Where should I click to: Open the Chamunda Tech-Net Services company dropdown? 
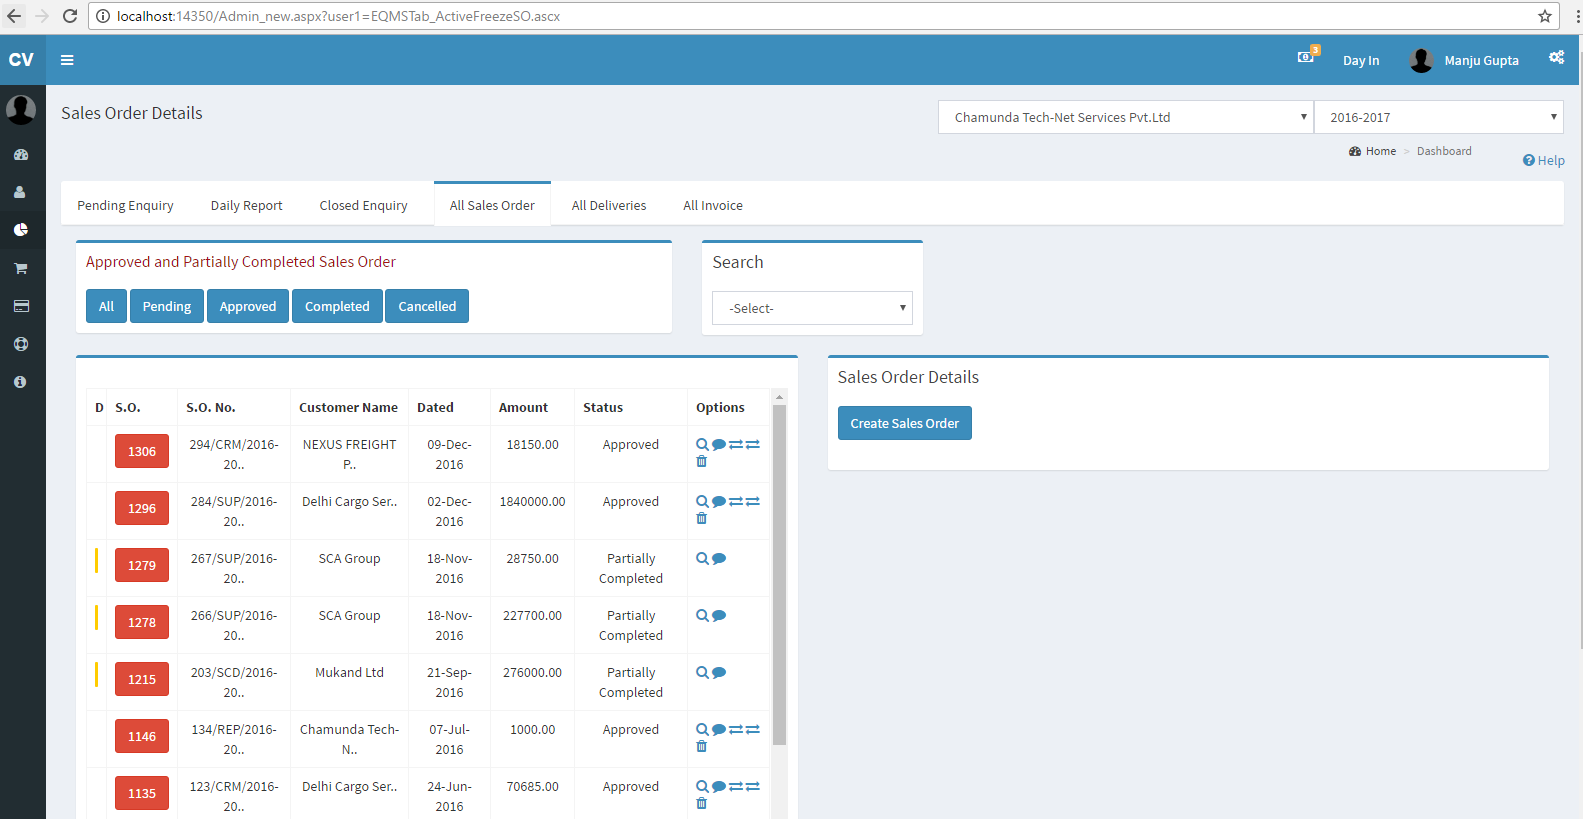click(x=1125, y=117)
